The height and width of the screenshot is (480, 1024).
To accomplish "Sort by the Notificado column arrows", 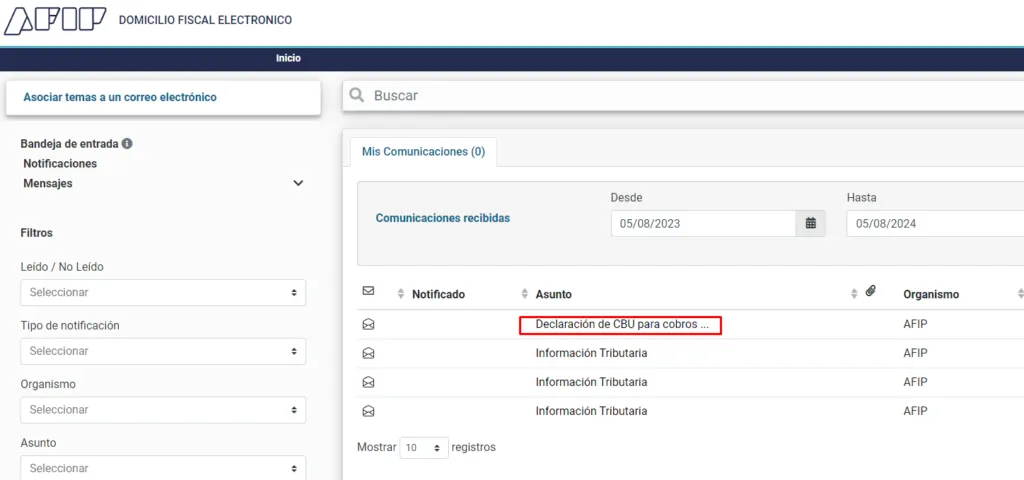I will pos(401,295).
